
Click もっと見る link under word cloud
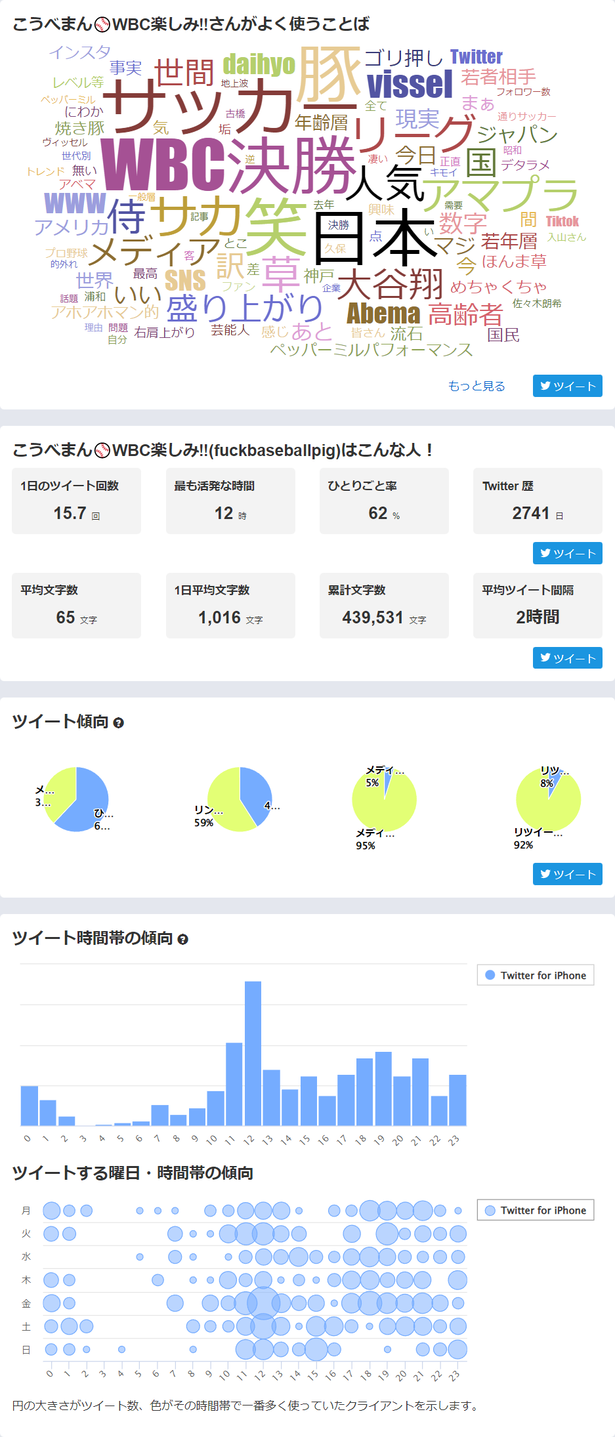[476, 386]
